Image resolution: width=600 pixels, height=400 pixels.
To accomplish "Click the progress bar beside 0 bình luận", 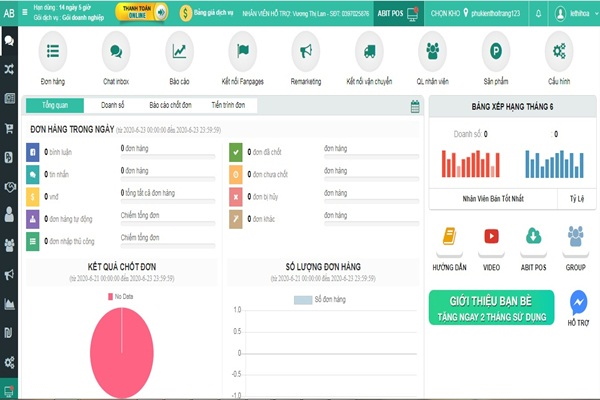I will pos(168,157).
